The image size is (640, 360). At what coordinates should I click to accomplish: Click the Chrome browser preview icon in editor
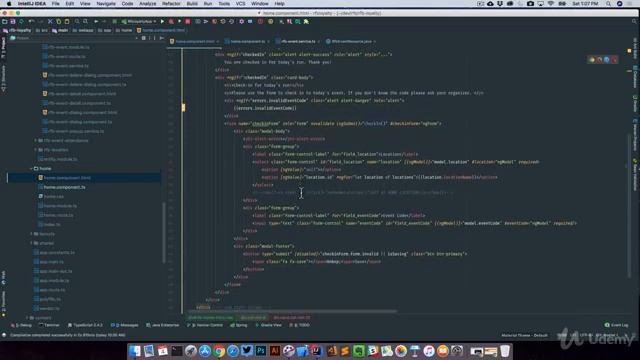point(592,60)
